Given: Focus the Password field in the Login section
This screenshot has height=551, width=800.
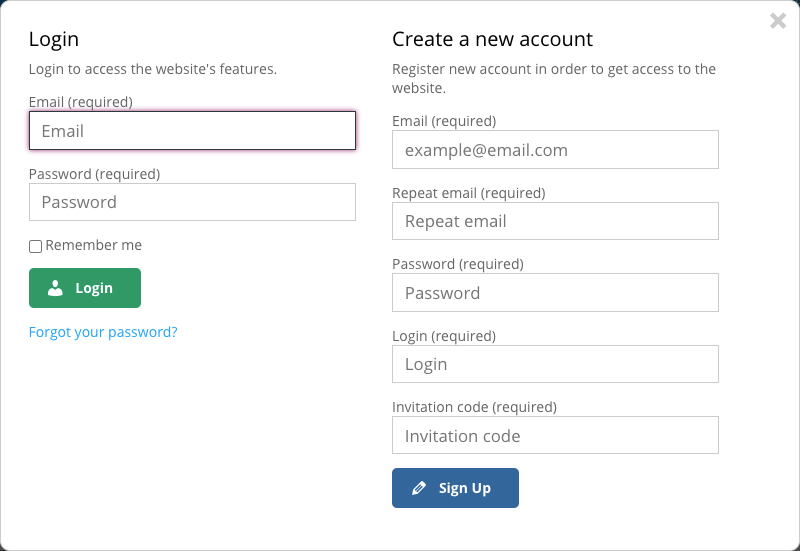Looking at the screenshot, I should coord(192,202).
